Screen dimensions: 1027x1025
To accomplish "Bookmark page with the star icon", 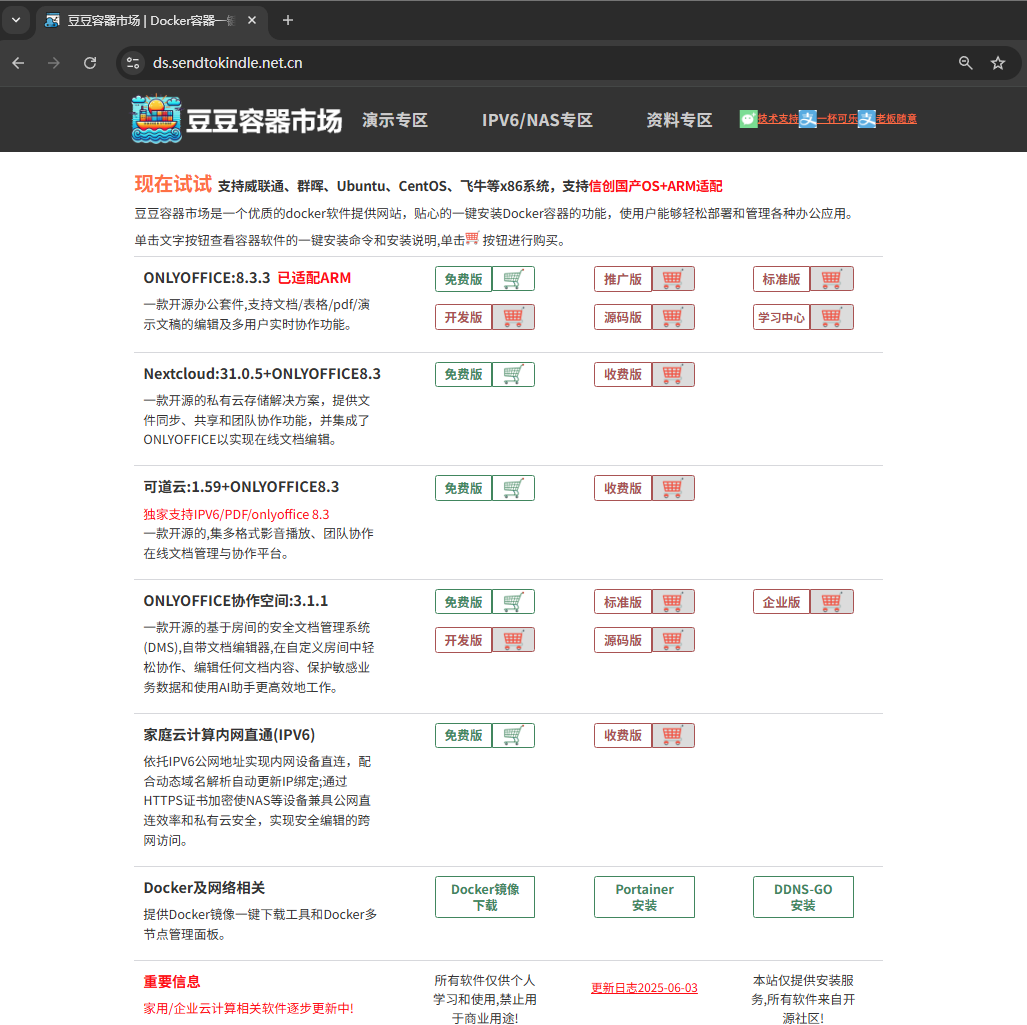I will tap(998, 63).
